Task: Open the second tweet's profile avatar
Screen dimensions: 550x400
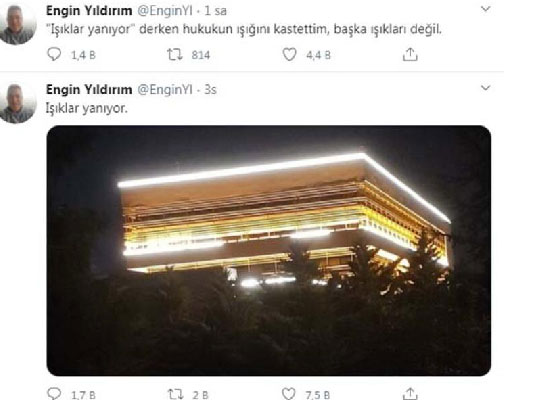Action: (x=17, y=103)
